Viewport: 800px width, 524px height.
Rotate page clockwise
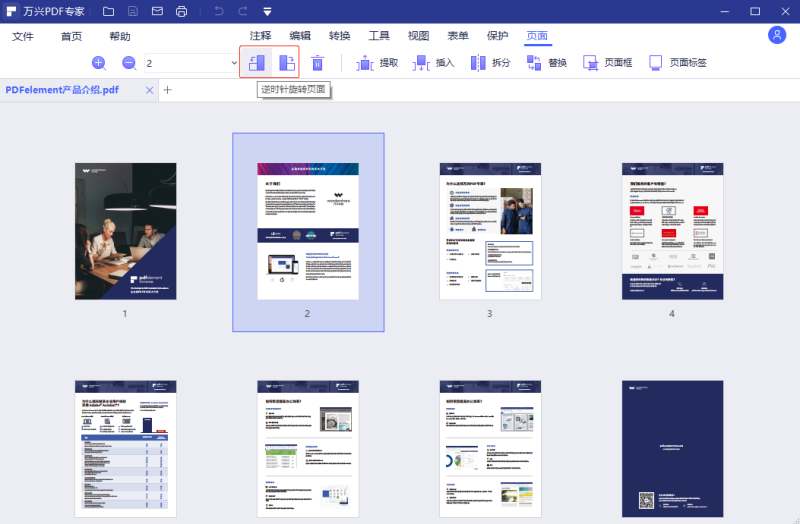coord(287,63)
